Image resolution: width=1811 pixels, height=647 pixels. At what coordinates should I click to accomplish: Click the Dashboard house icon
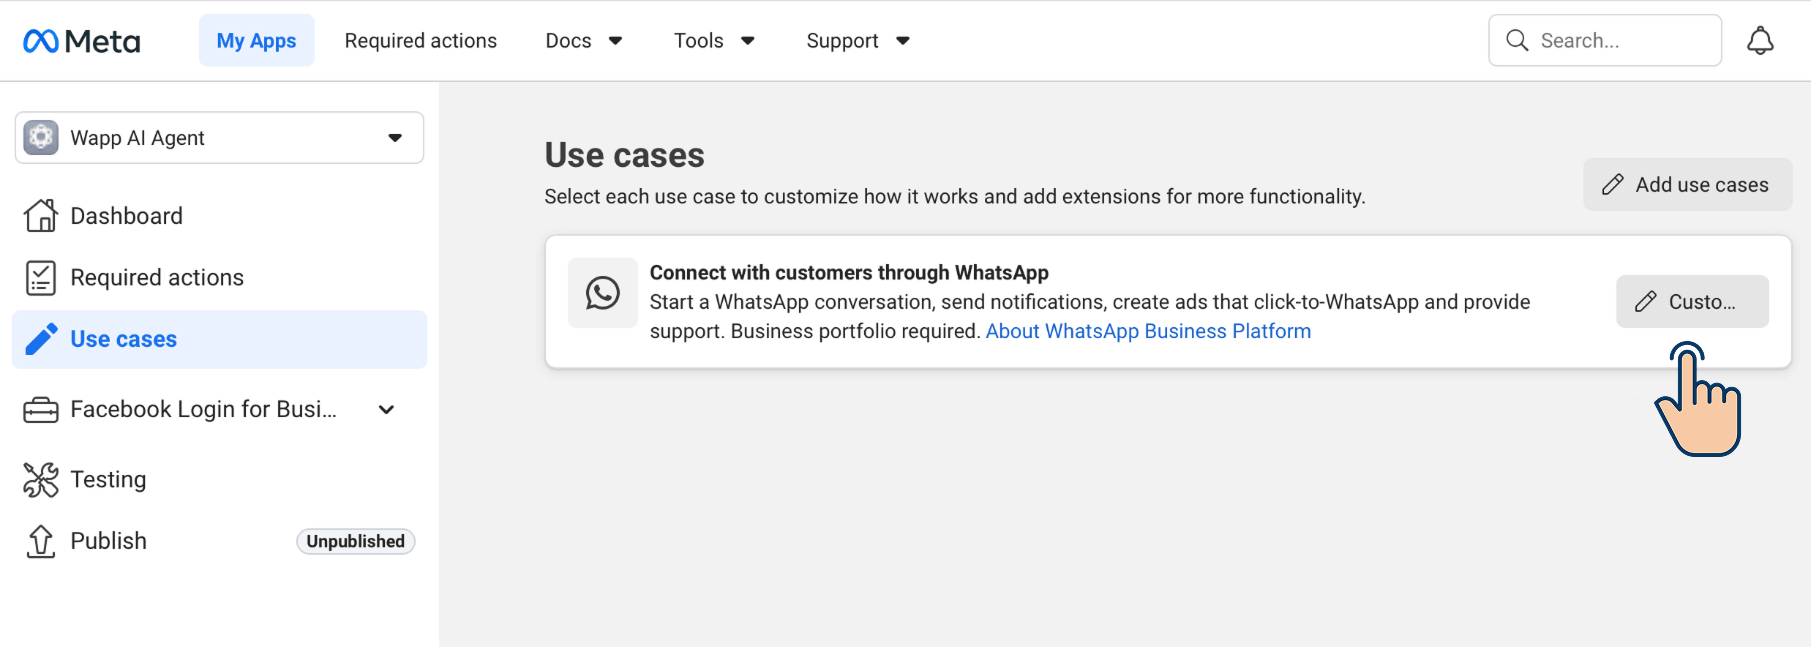pyautogui.click(x=41, y=215)
